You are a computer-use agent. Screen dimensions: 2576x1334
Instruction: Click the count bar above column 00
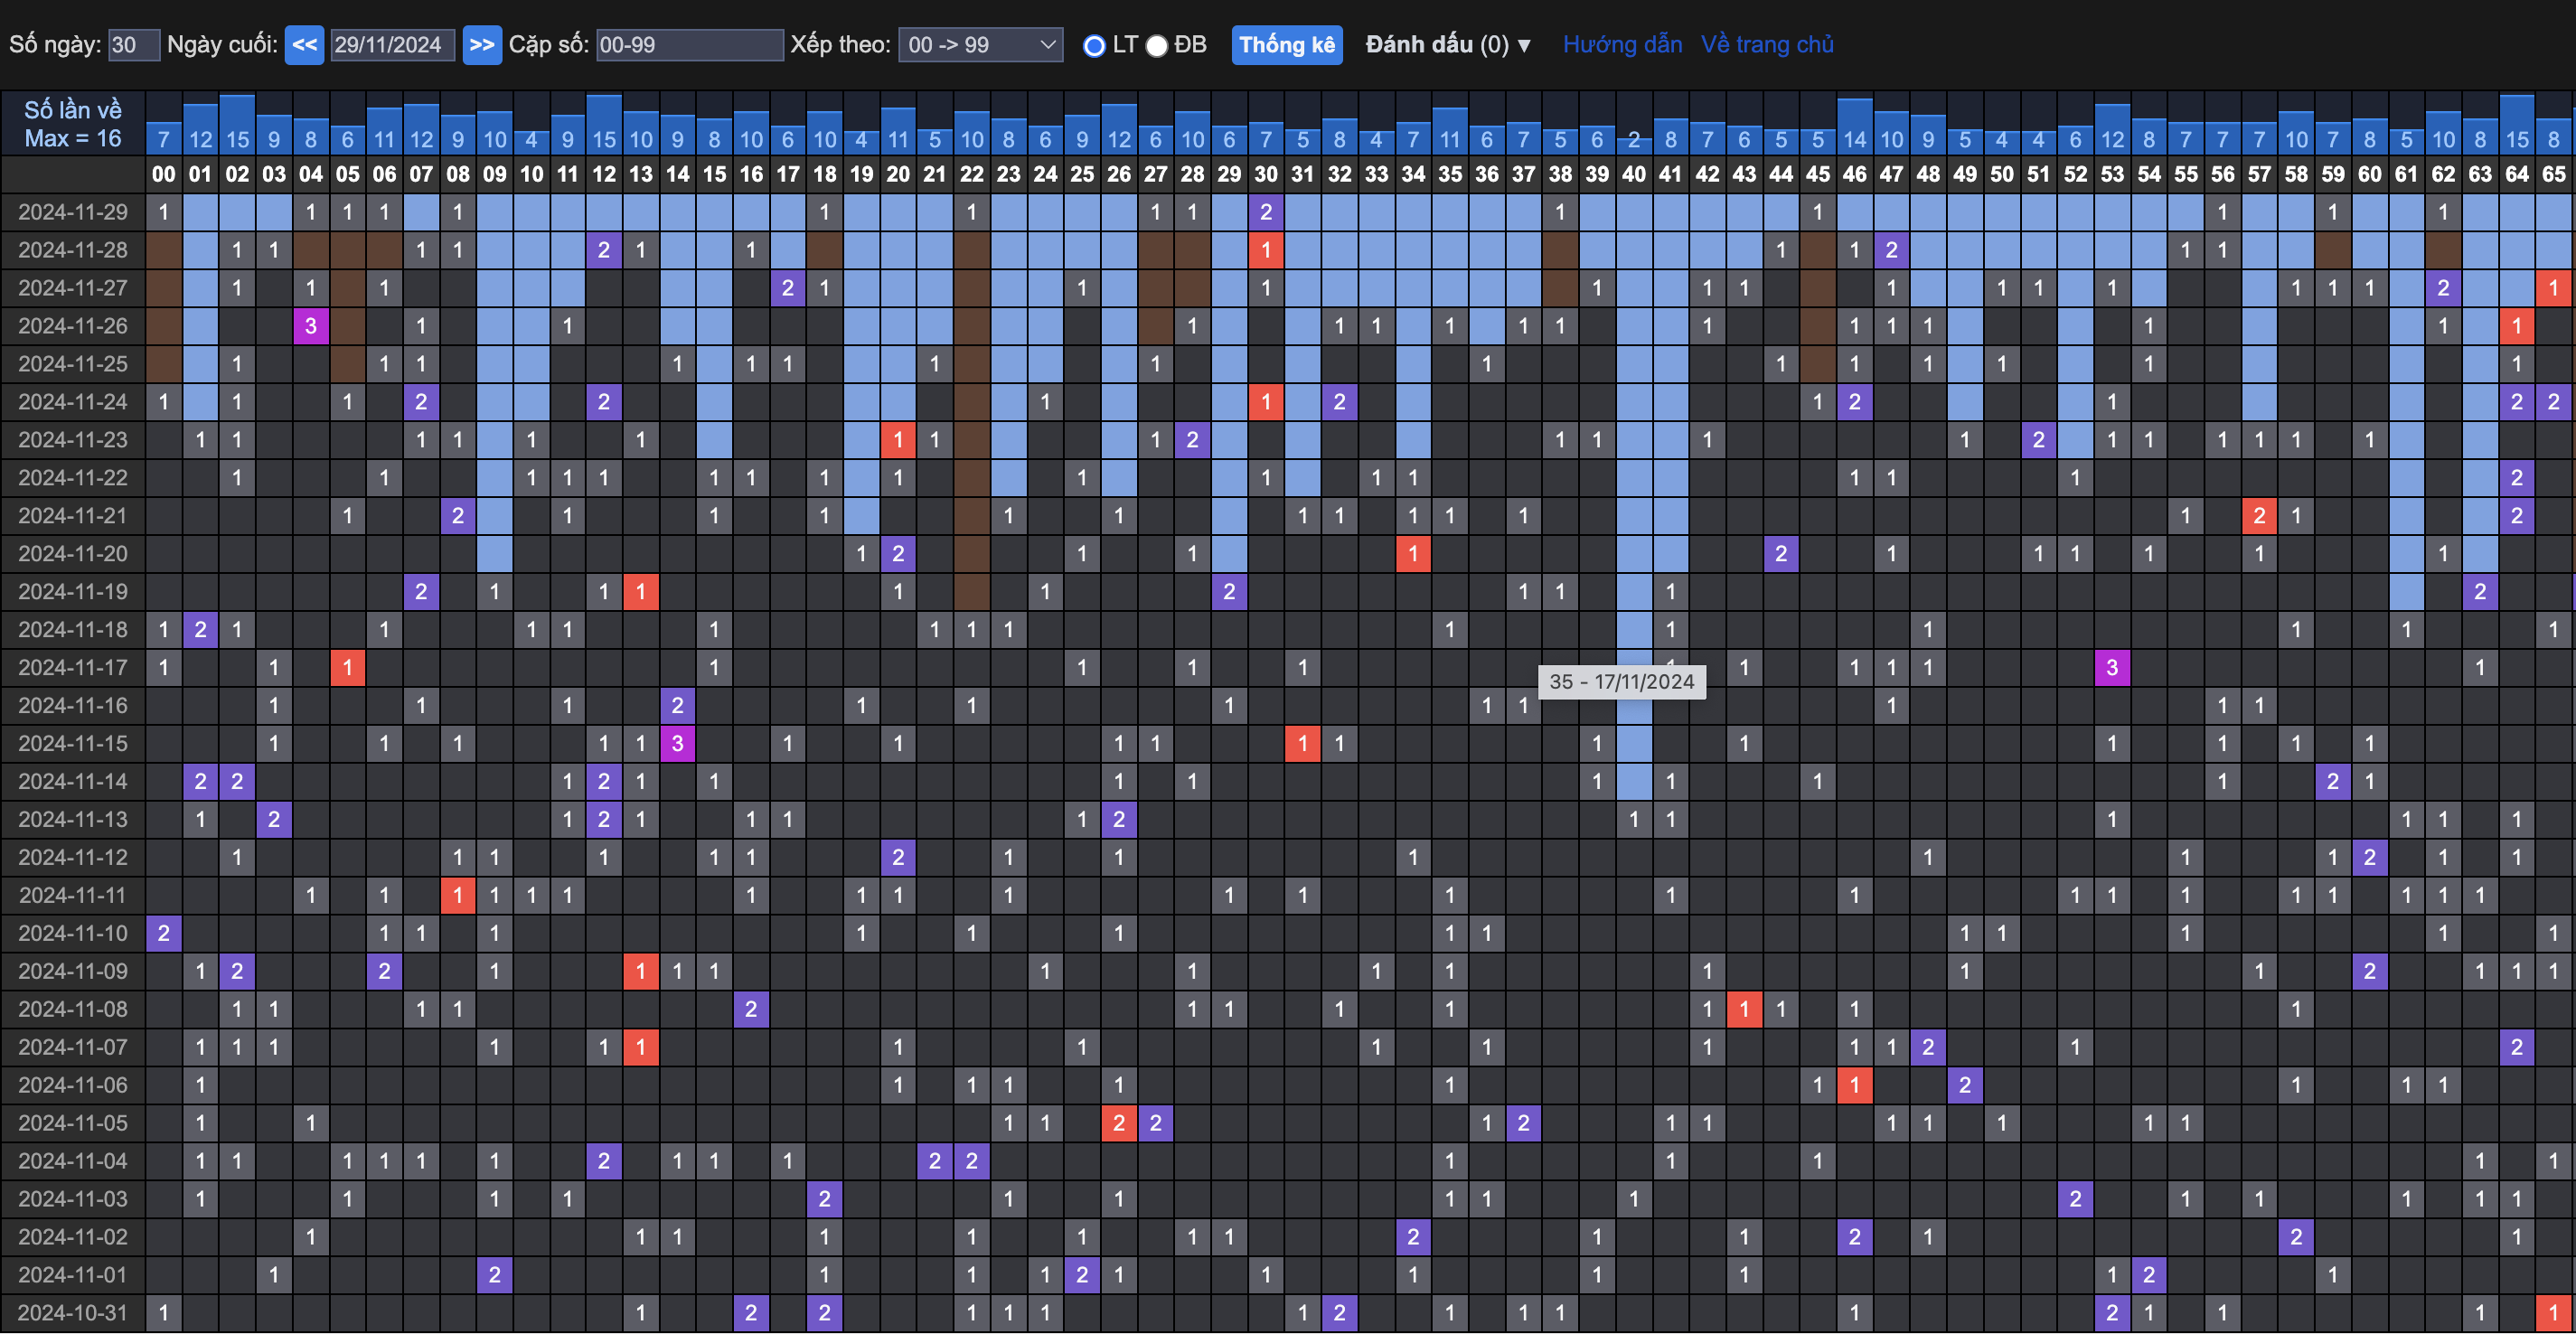[x=164, y=139]
